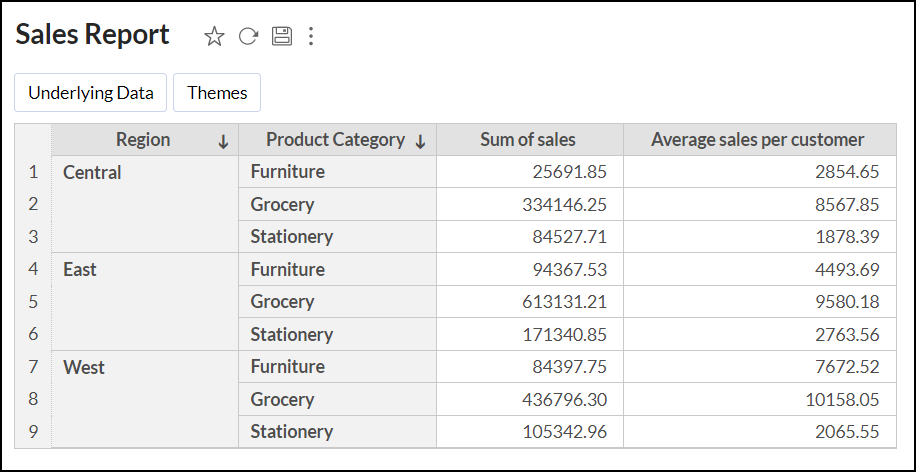Select row number 9 header
The image size is (916, 472).
point(33,432)
